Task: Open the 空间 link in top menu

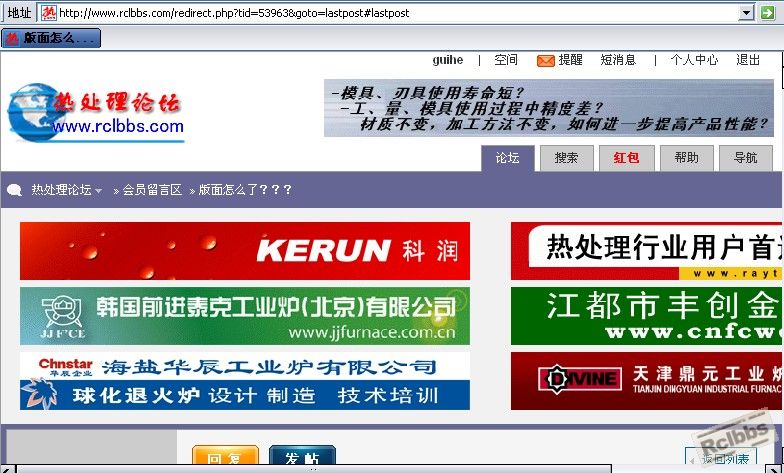Action: tap(506, 60)
